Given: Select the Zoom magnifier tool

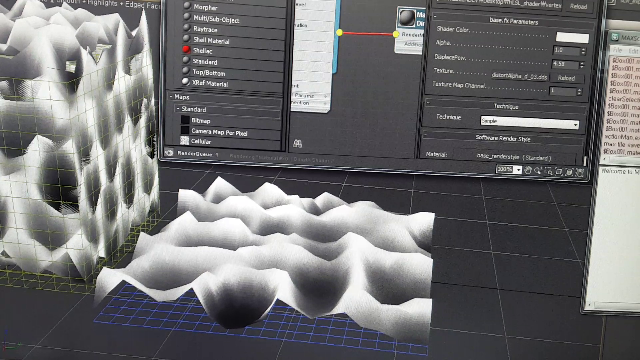Looking at the screenshot, I should click(538, 171).
